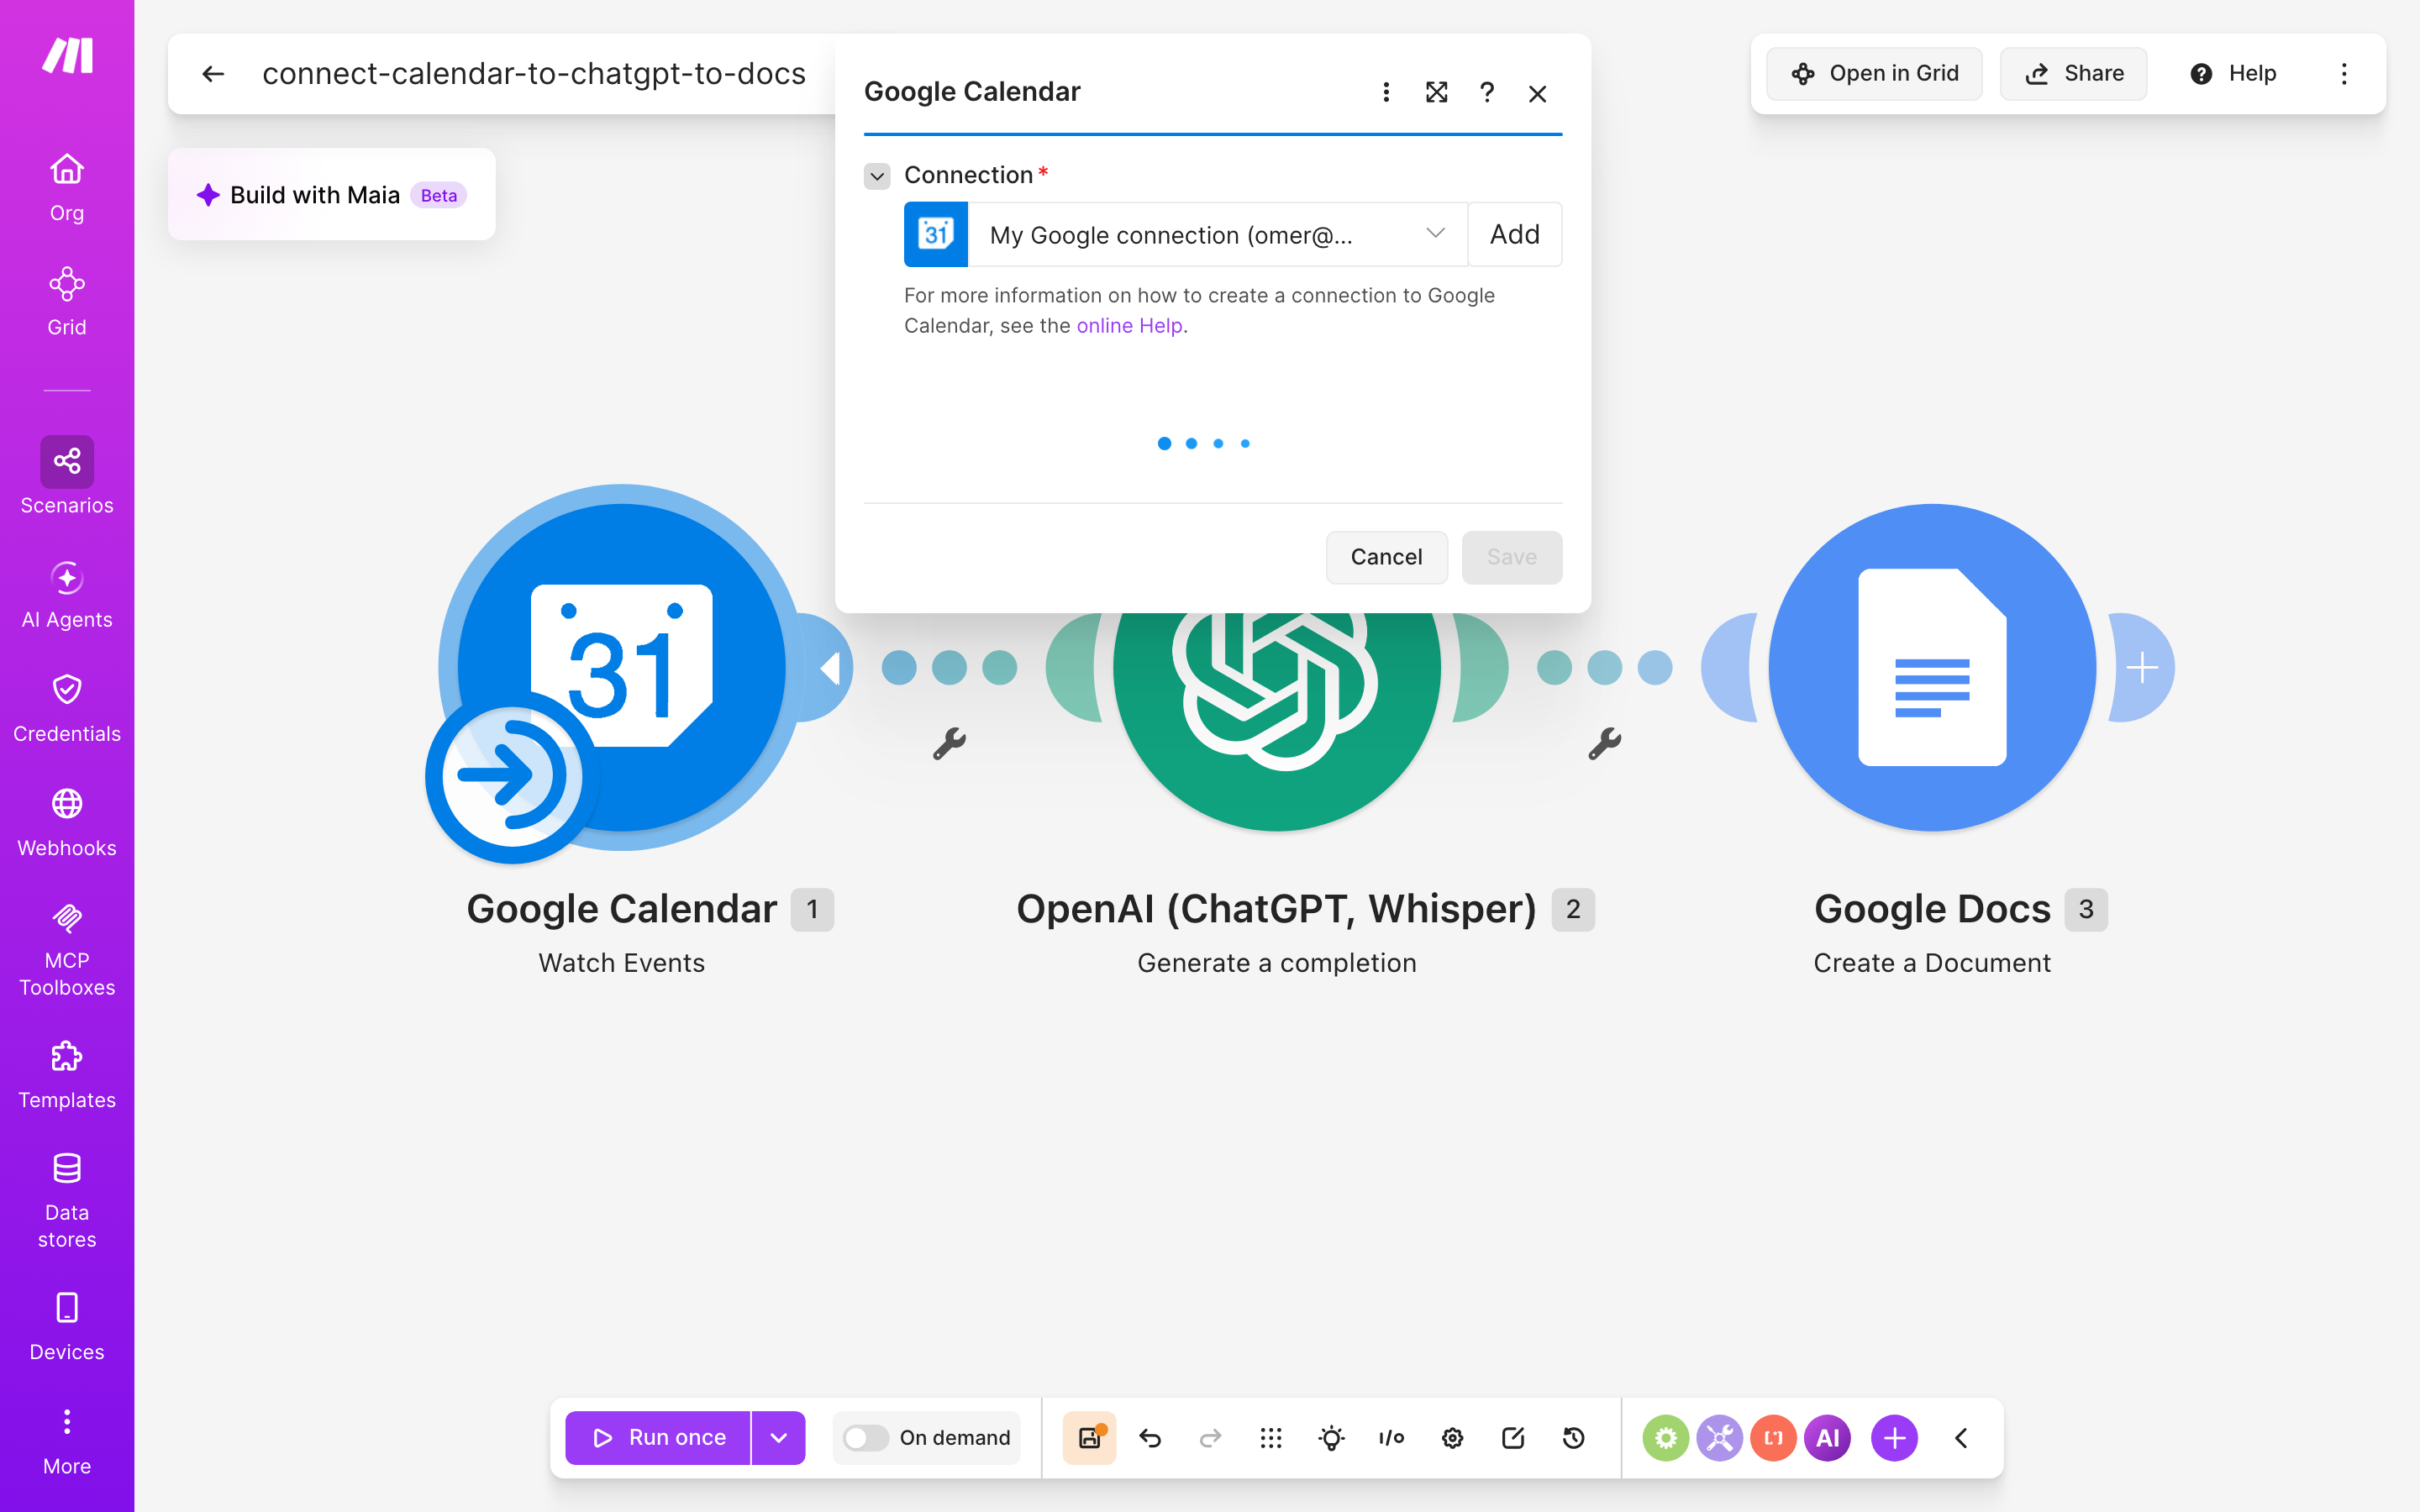This screenshot has width=2420, height=1512.
Task: Open scenario inputs and outputs
Action: tap(1391, 1438)
